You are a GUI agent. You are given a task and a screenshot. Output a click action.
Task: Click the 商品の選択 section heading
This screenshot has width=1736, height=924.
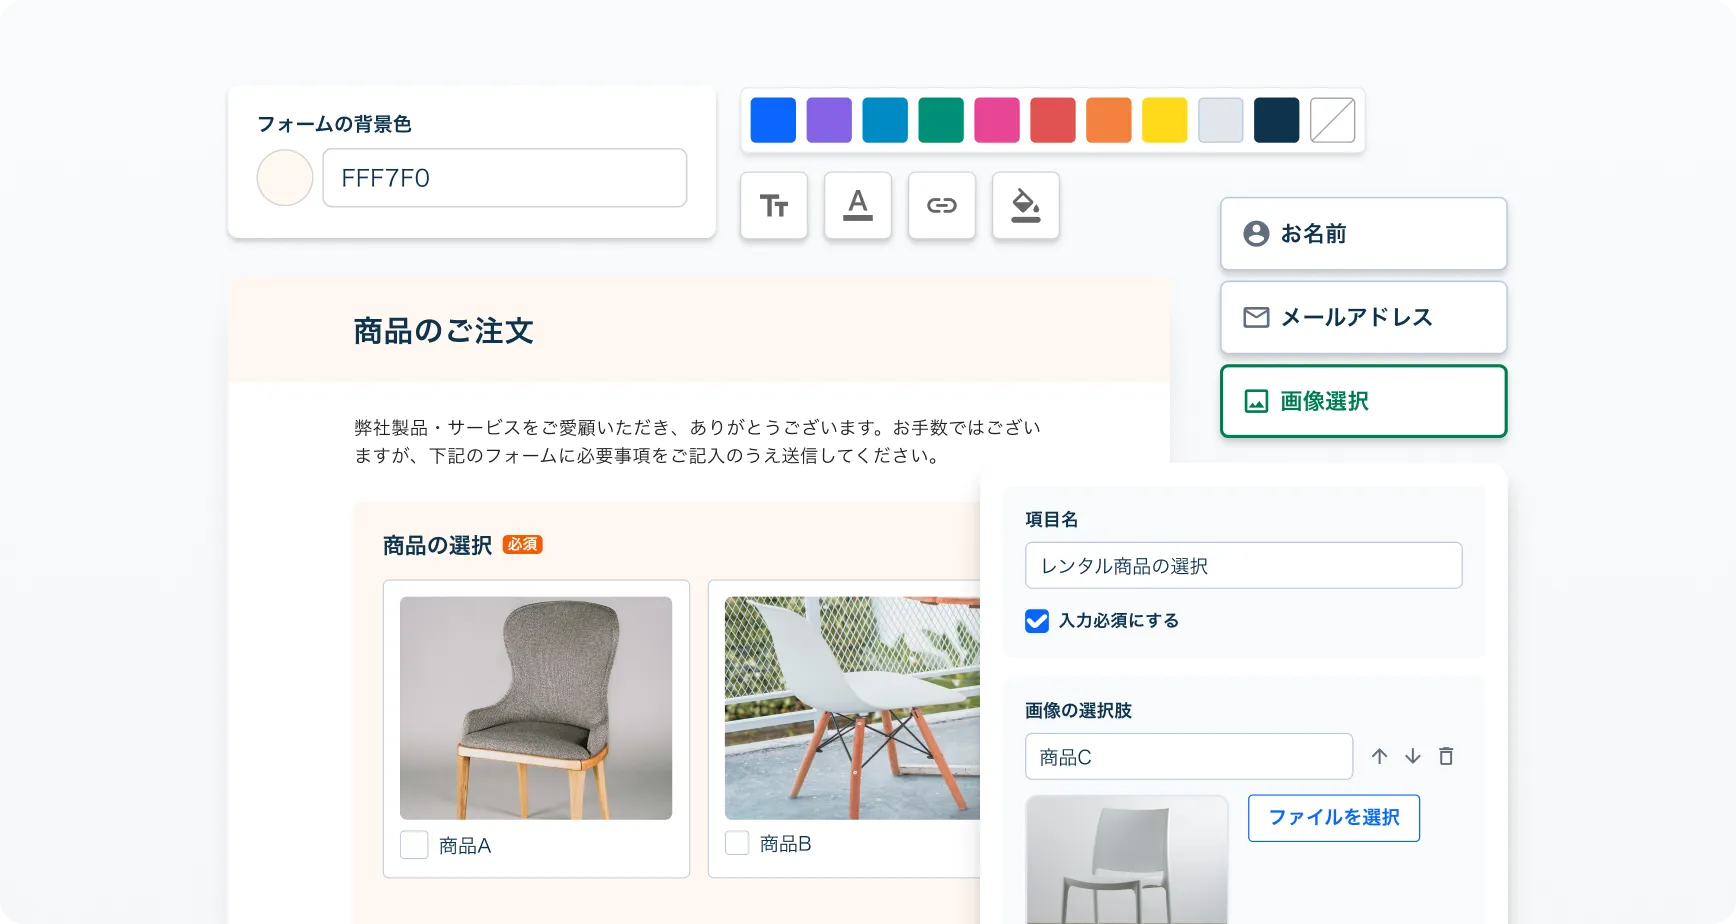pos(437,545)
